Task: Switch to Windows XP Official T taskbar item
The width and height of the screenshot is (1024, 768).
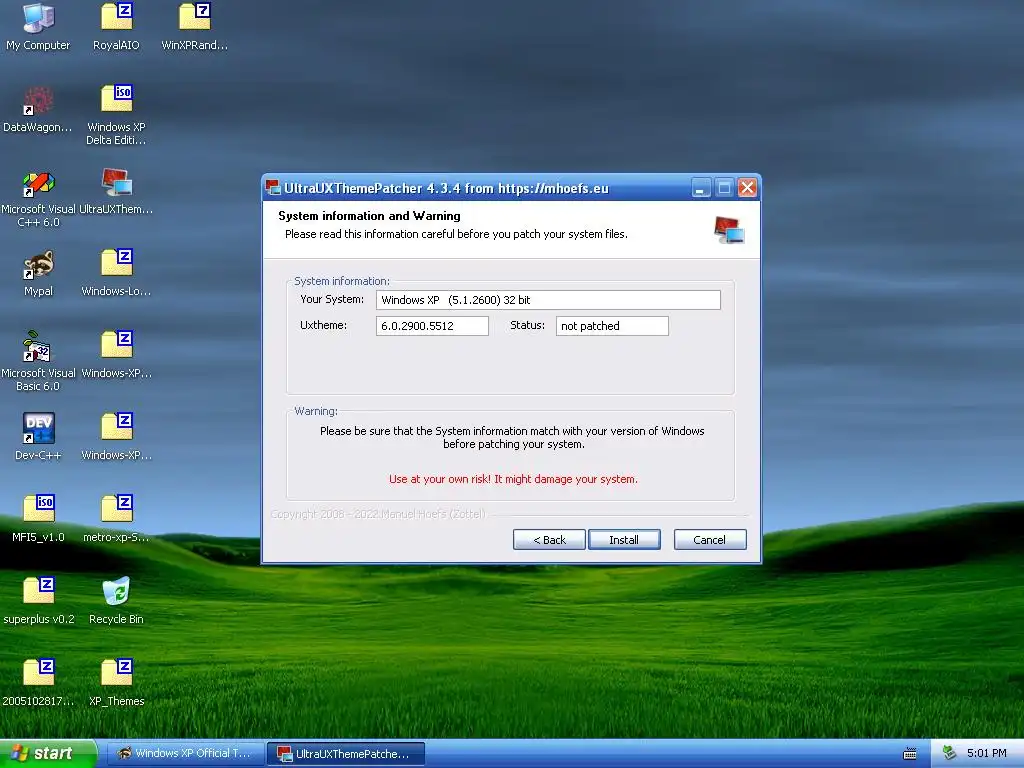Action: 185,754
